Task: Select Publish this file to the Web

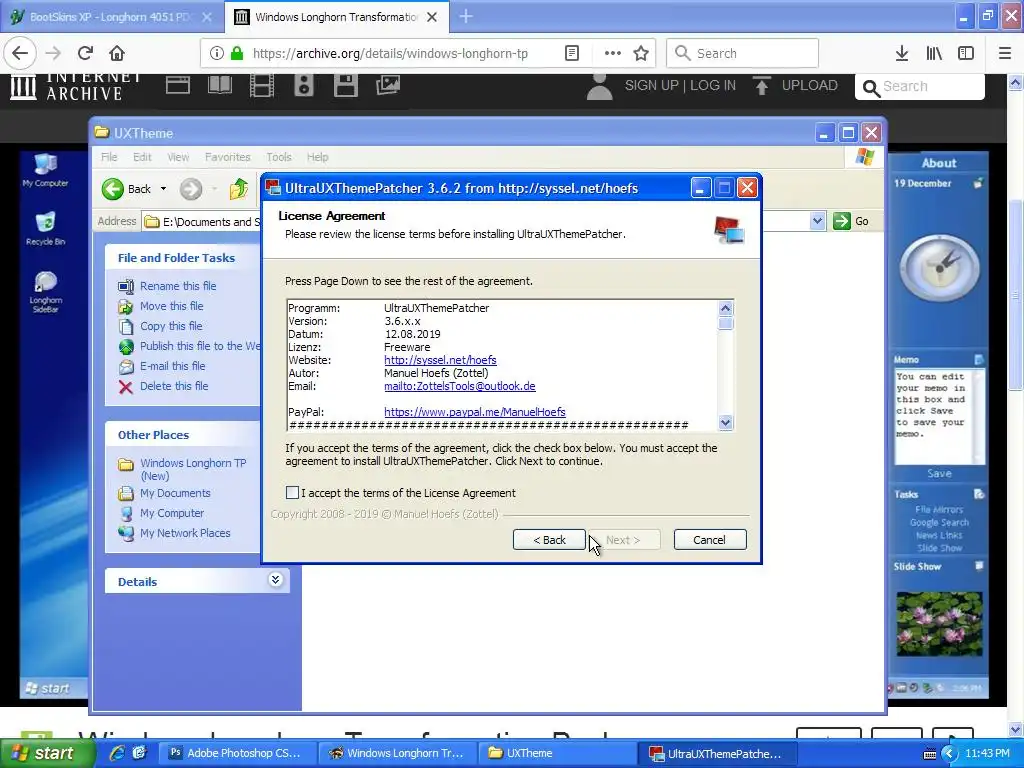Action: (200, 346)
